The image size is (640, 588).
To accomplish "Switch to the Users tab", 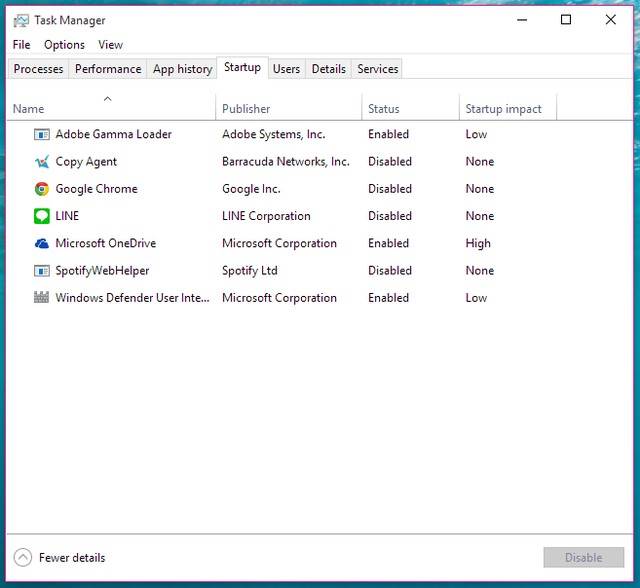I will (x=286, y=69).
